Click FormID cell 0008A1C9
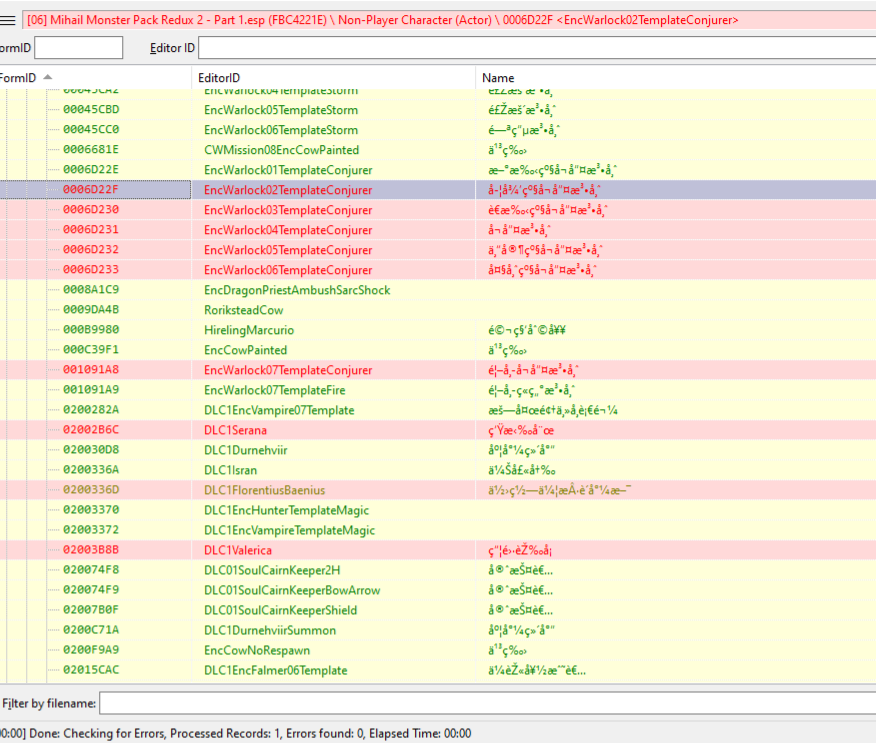Viewport: 876px width, 743px height. click(91, 289)
